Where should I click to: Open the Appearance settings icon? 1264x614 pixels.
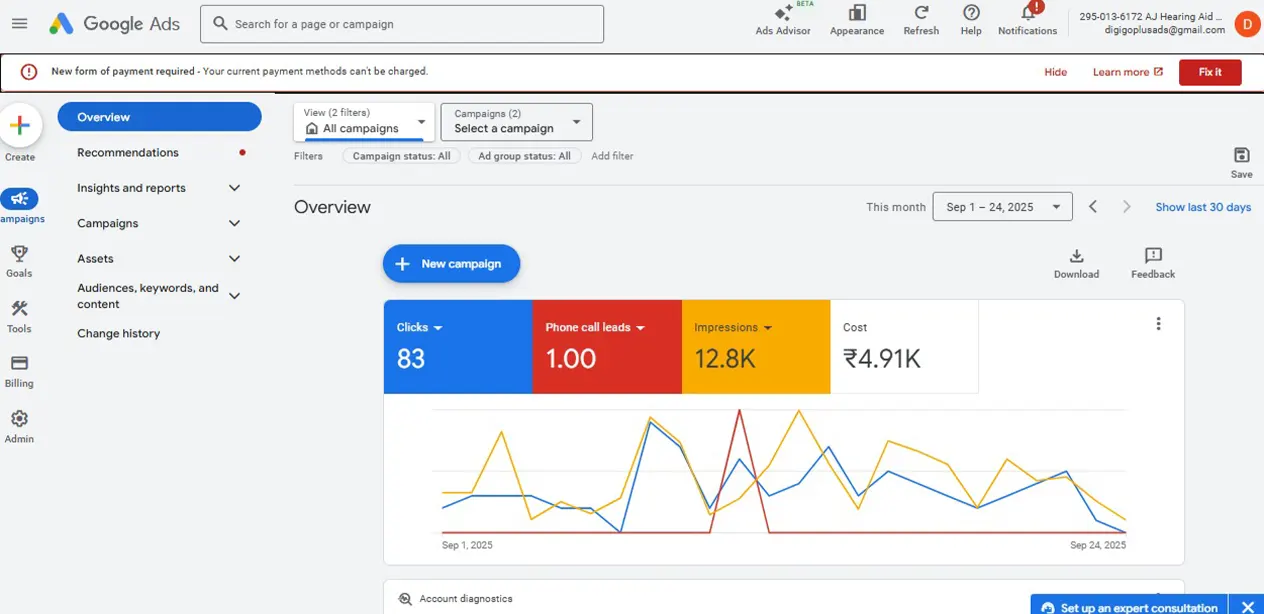[x=856, y=13]
